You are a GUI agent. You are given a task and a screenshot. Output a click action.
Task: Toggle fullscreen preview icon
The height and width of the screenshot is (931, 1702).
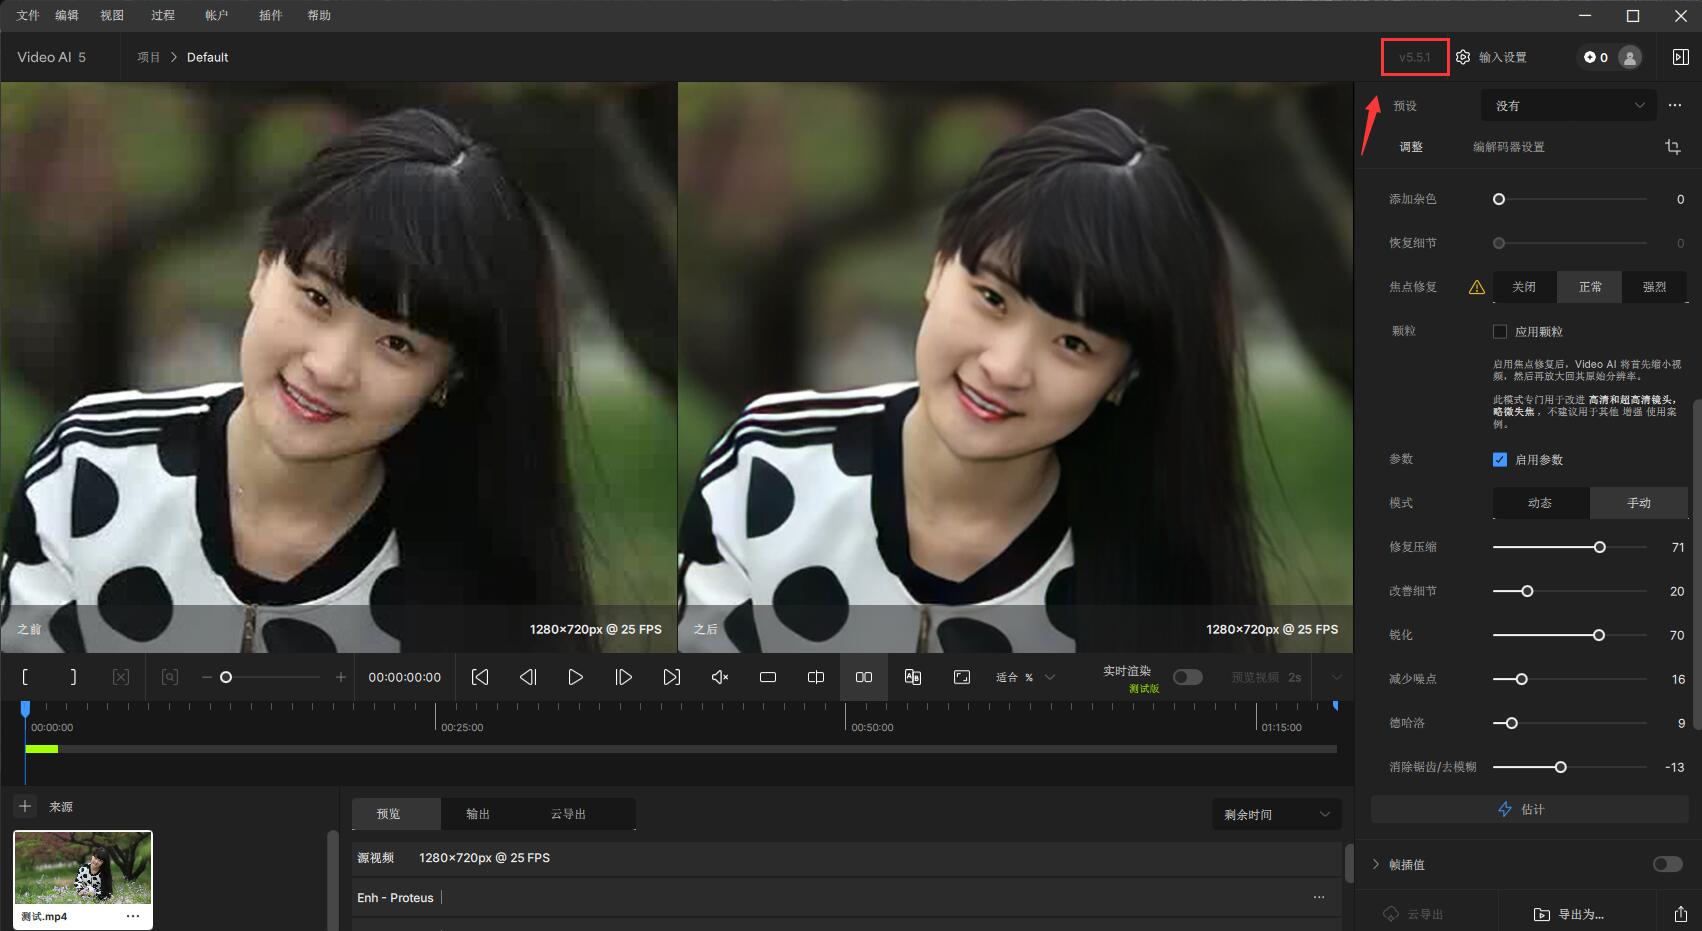pyautogui.click(x=962, y=677)
